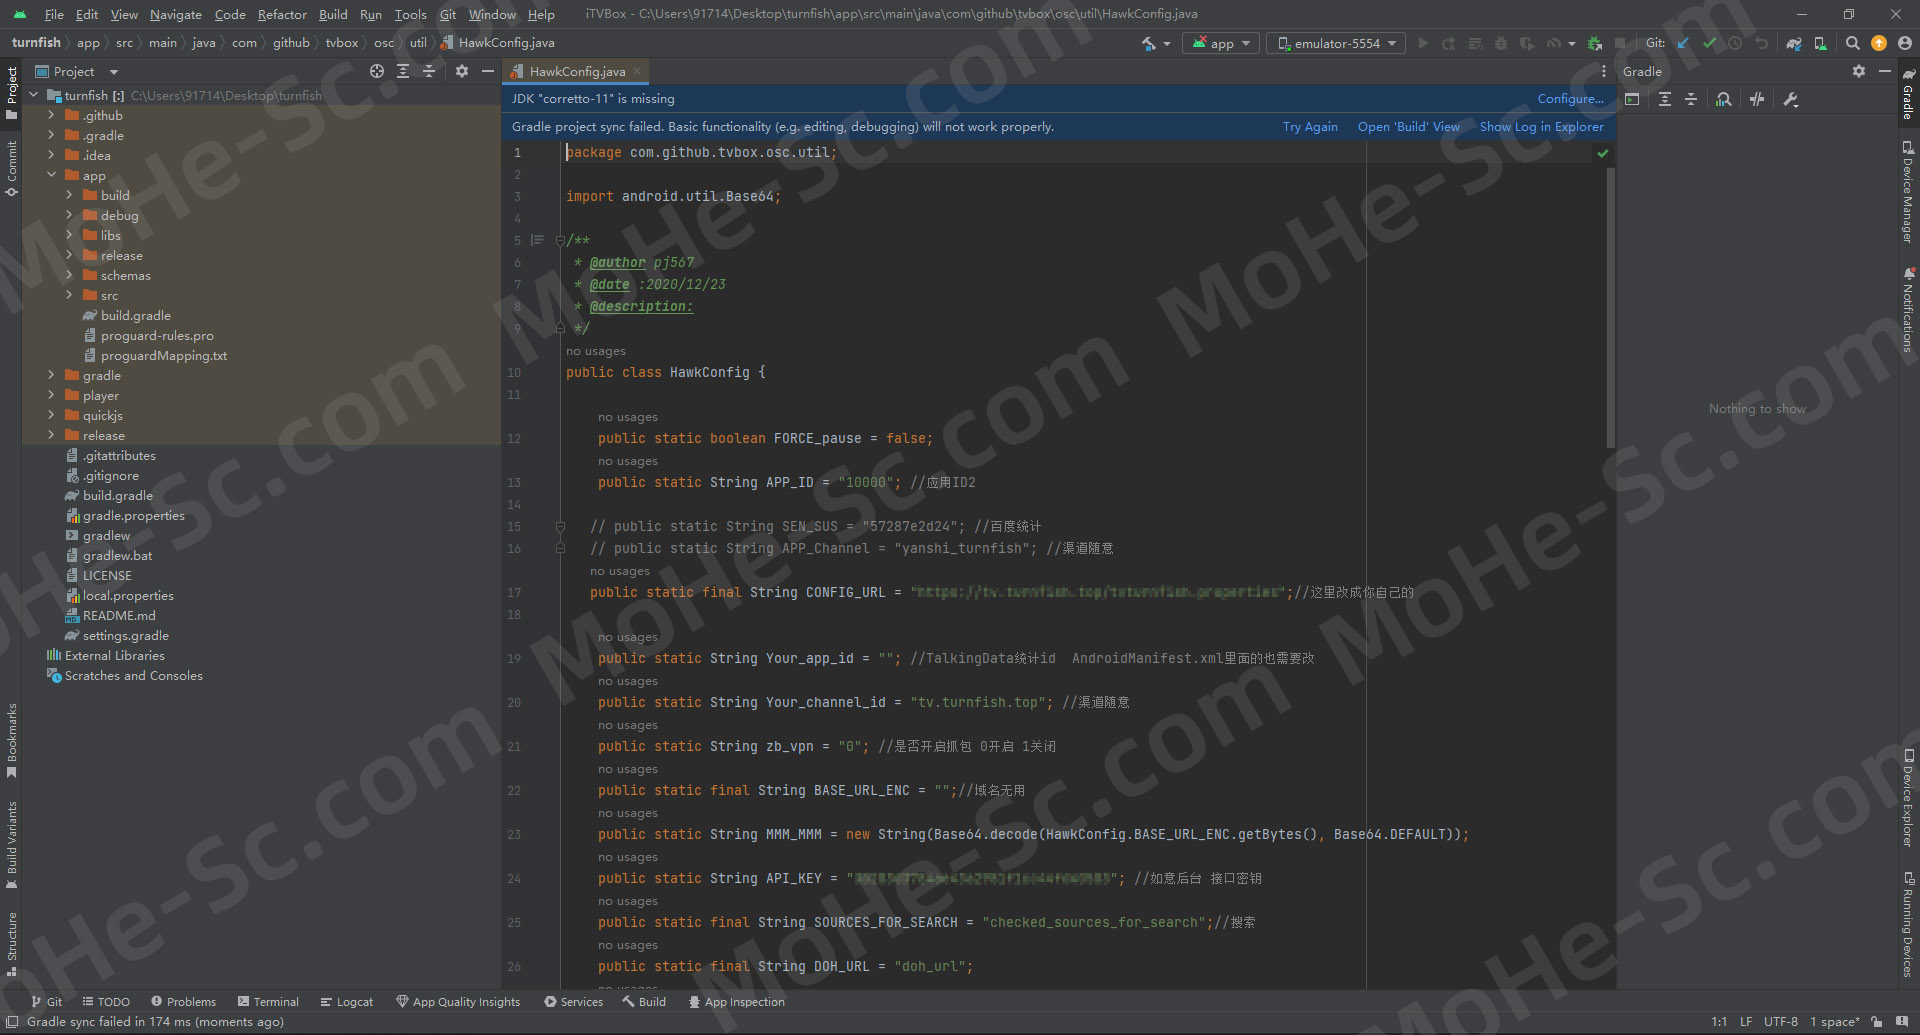Image resolution: width=1920 pixels, height=1035 pixels.
Task: Click Execute Gradle Task icon
Action: coord(1633,99)
